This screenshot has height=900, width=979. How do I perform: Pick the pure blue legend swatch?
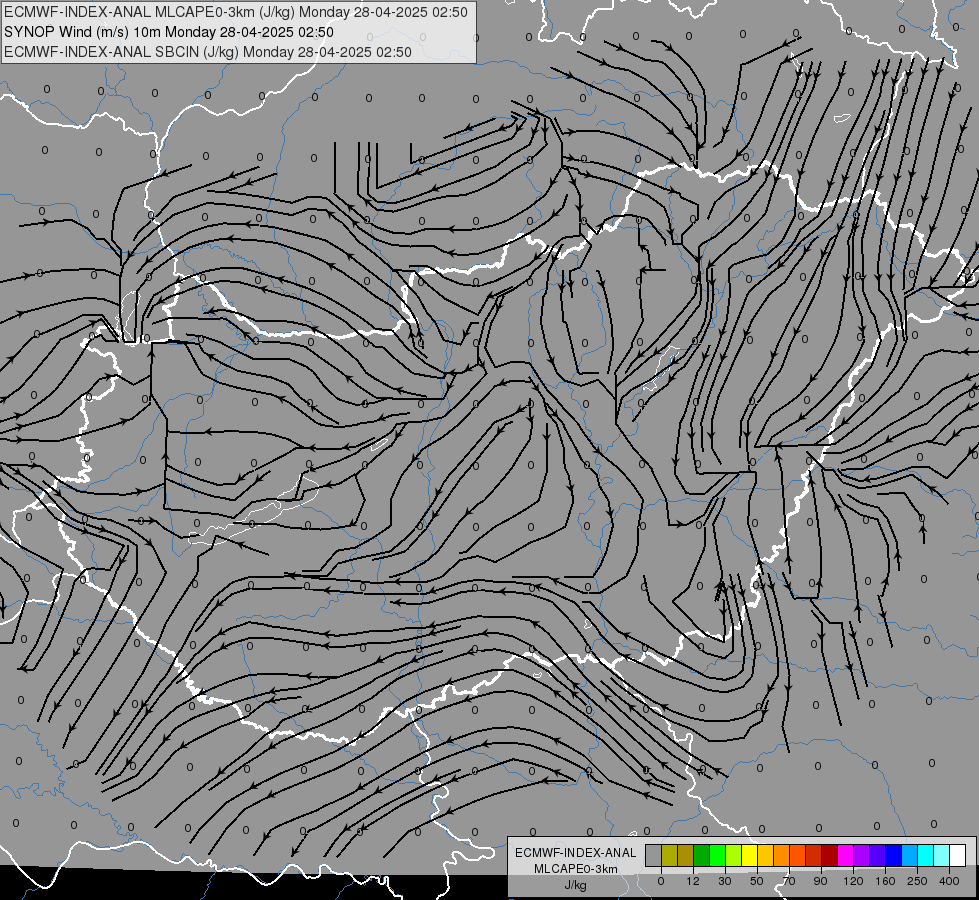point(894,855)
